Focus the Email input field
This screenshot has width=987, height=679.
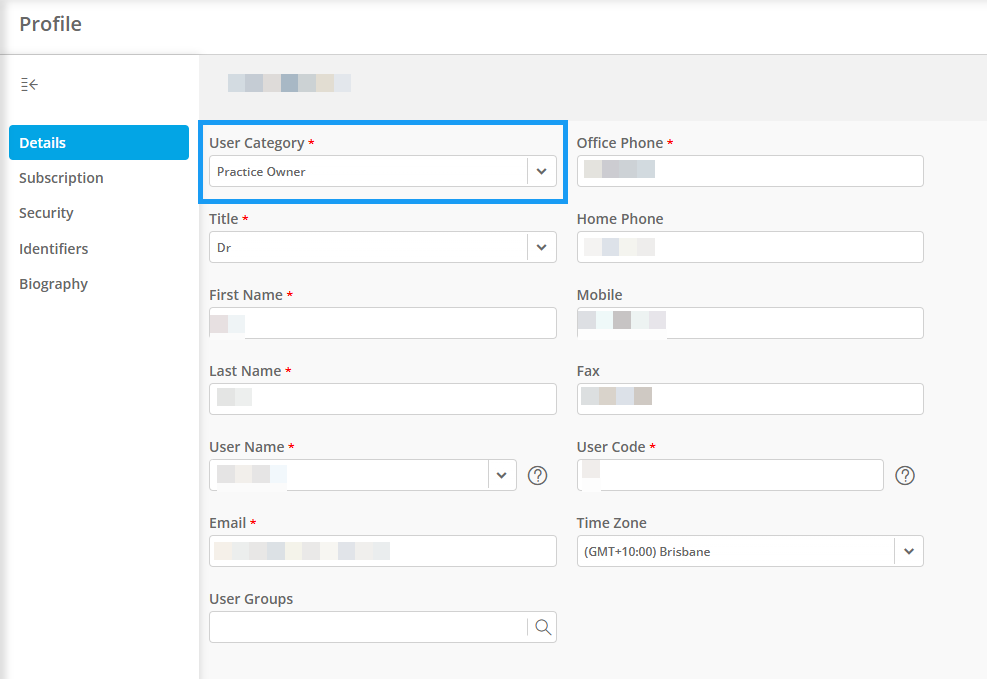(383, 551)
